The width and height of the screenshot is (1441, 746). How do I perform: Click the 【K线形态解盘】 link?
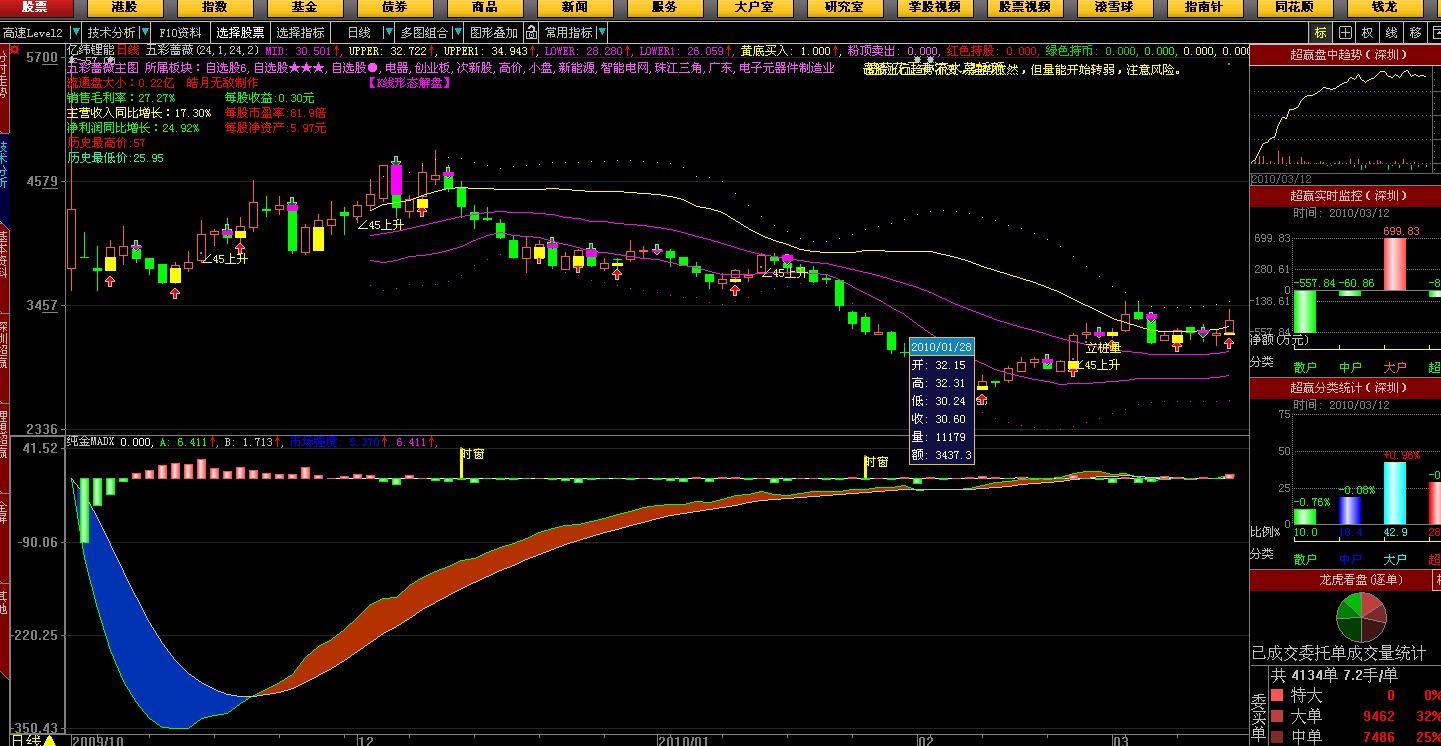pyautogui.click(x=409, y=82)
